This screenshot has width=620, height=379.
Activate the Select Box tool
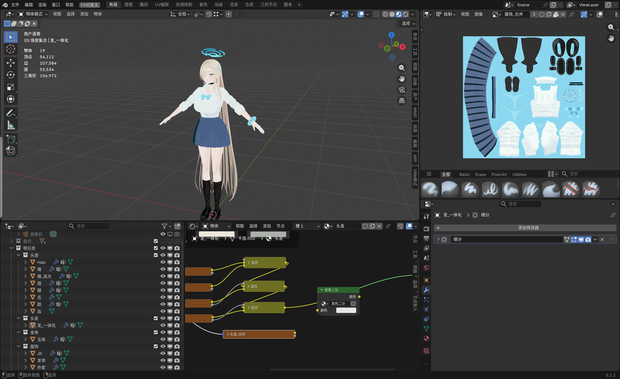tap(11, 37)
